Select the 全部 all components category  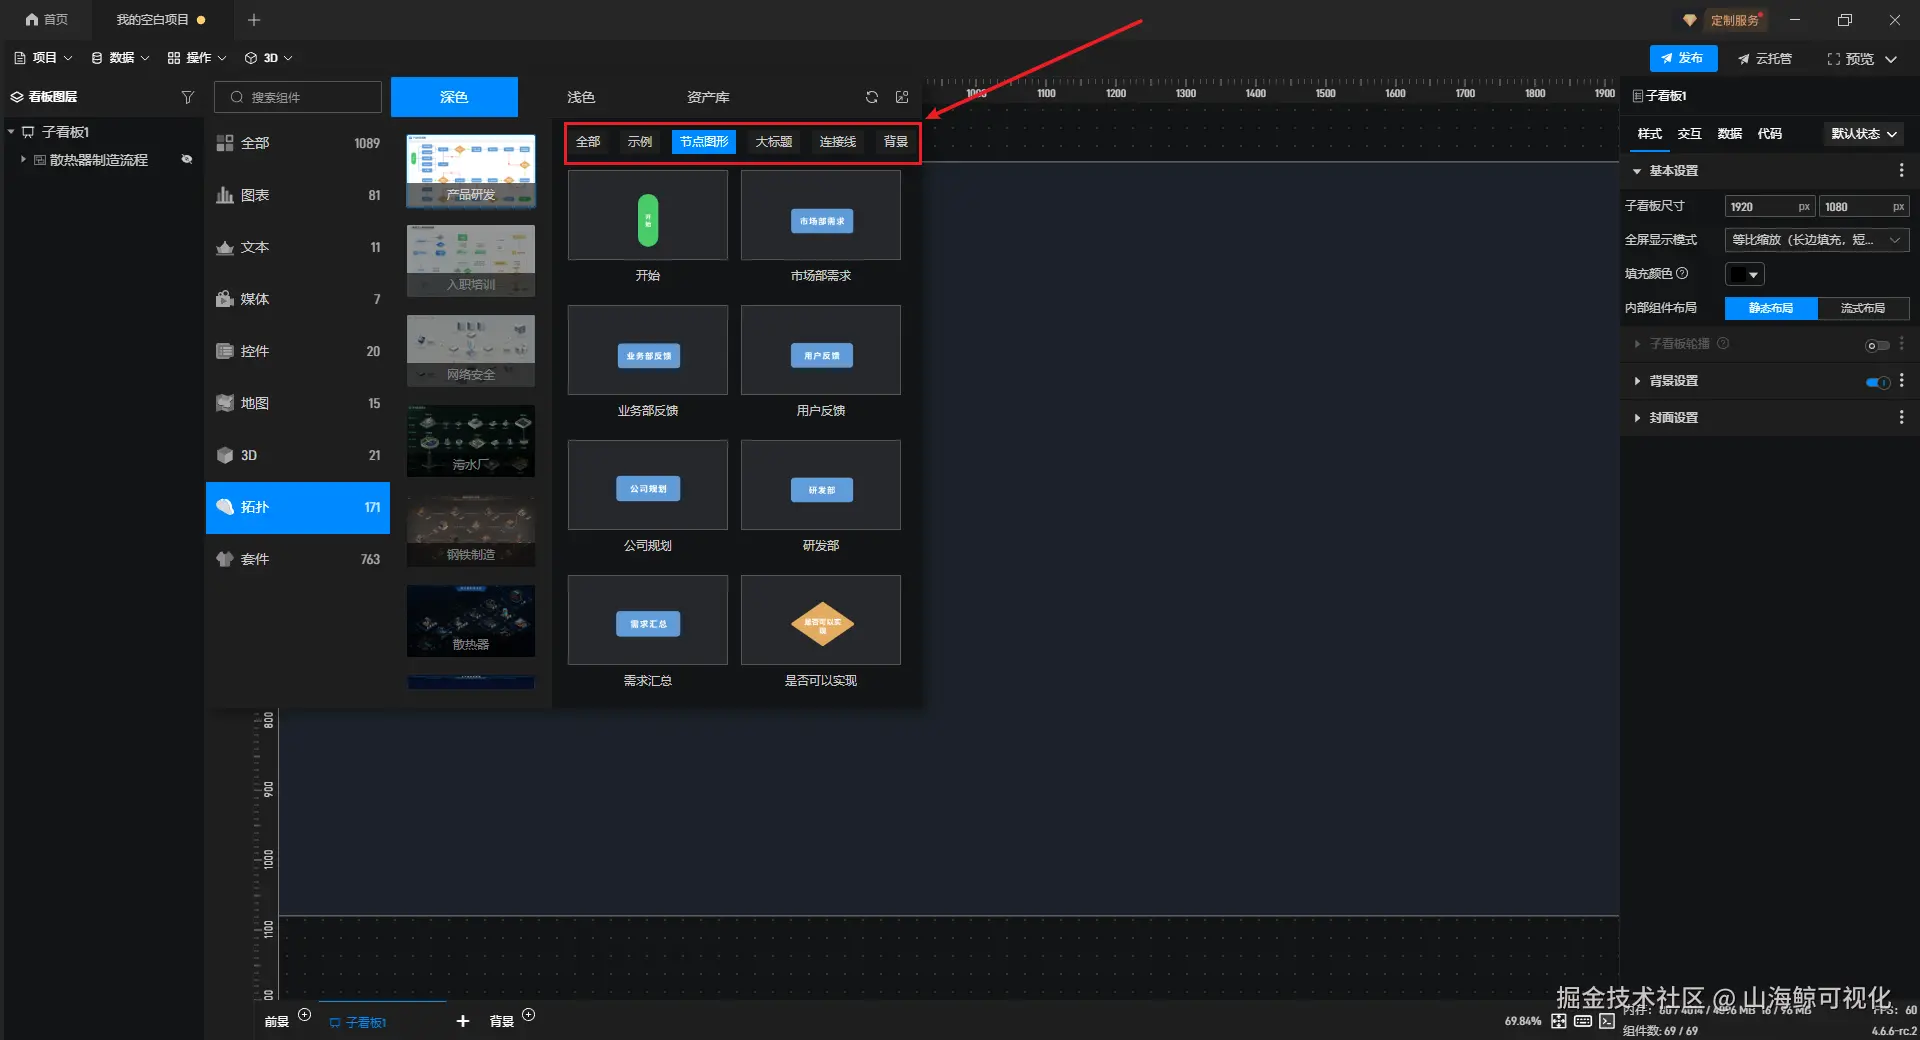tap(298, 143)
